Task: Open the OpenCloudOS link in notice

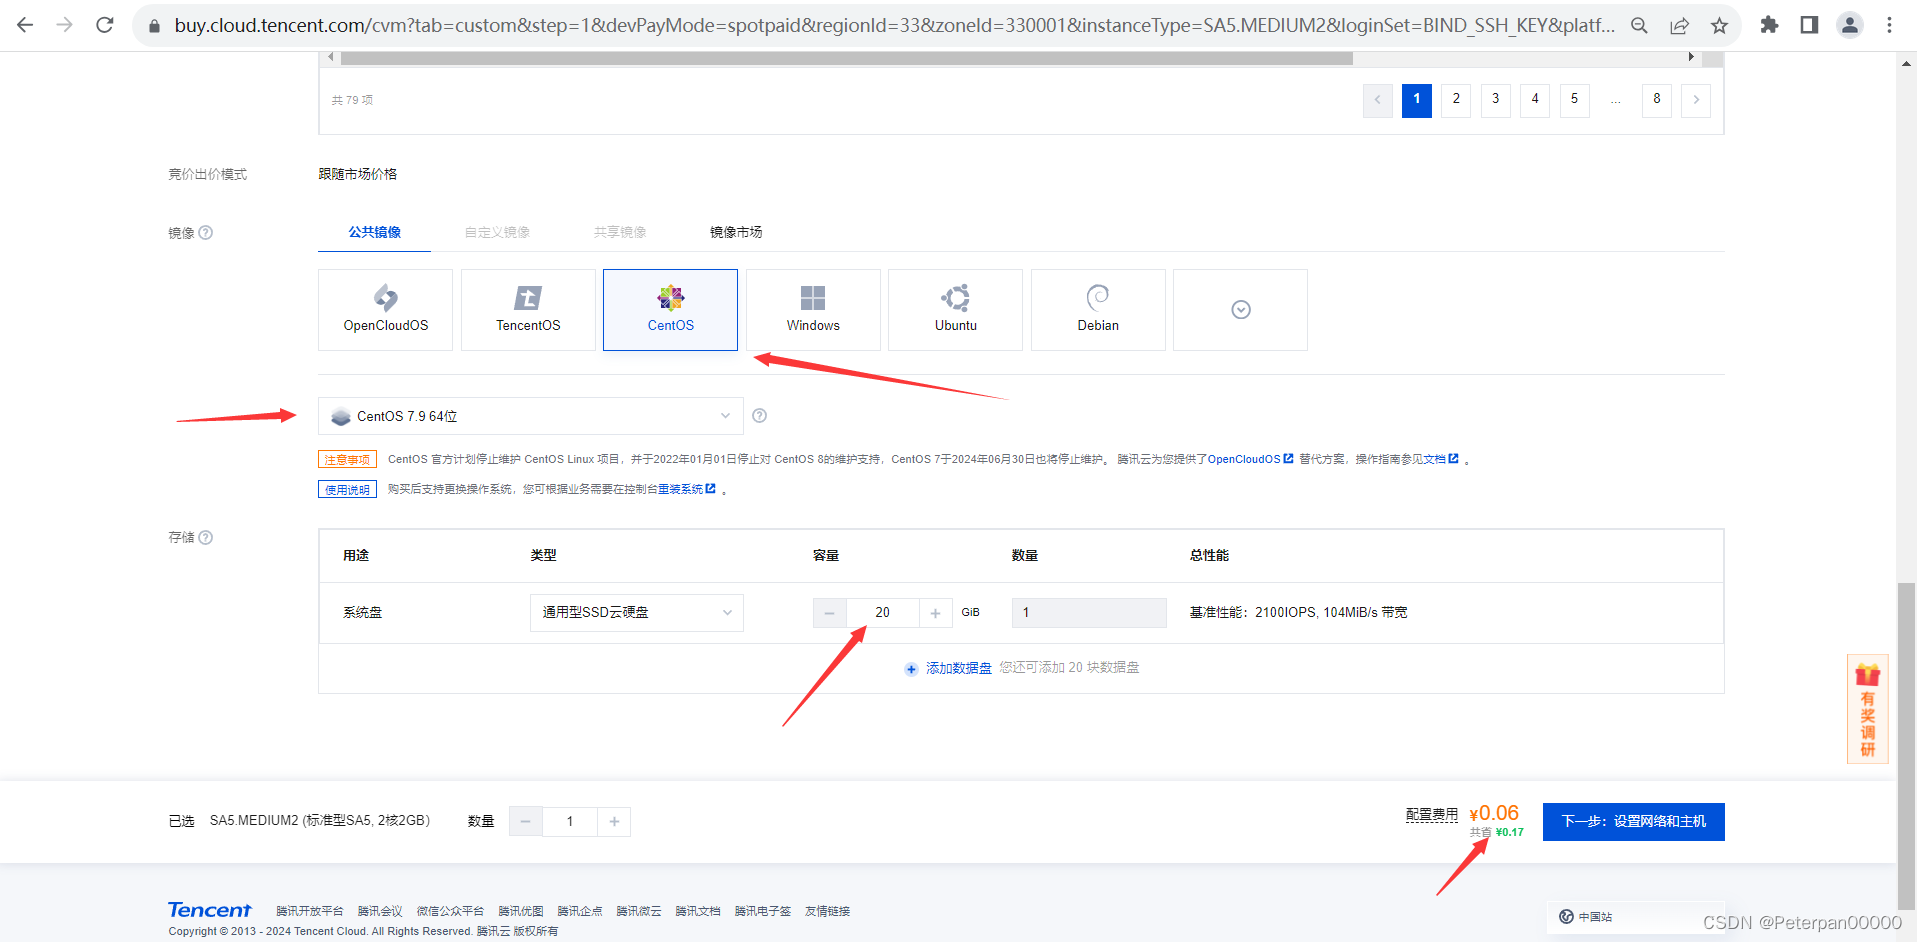Action: pyautogui.click(x=1250, y=459)
